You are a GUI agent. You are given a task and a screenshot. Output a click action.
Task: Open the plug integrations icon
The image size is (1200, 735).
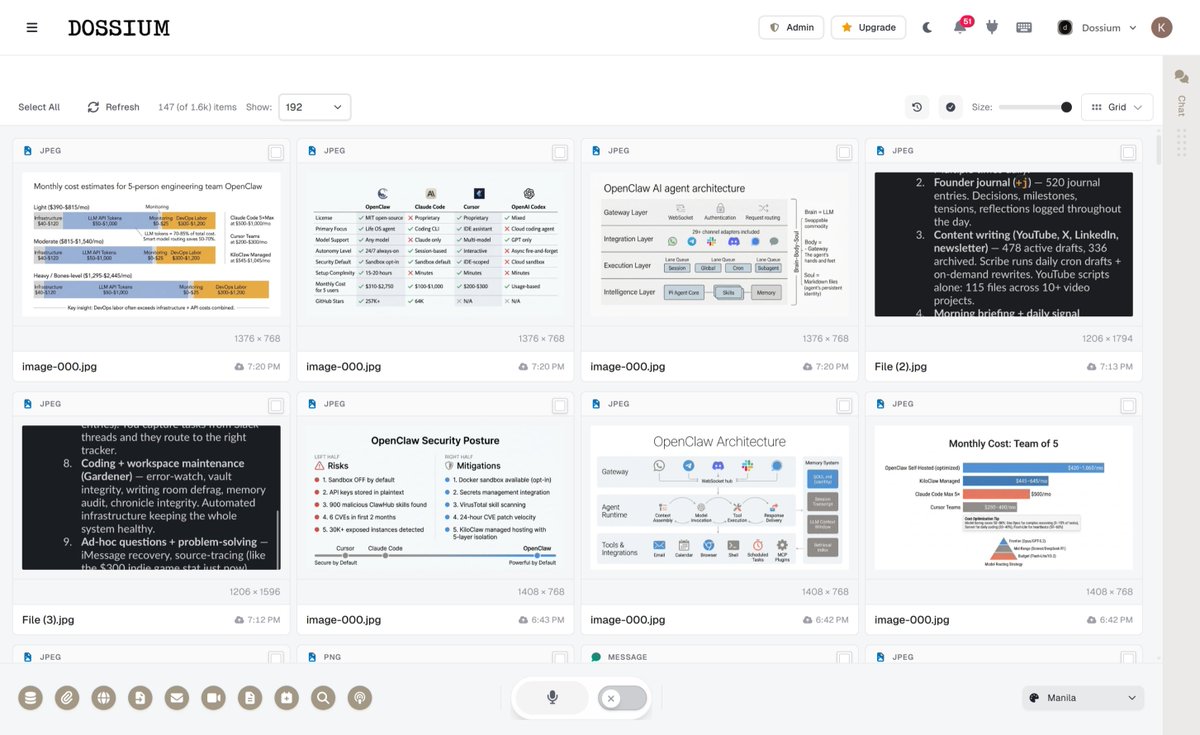(992, 28)
